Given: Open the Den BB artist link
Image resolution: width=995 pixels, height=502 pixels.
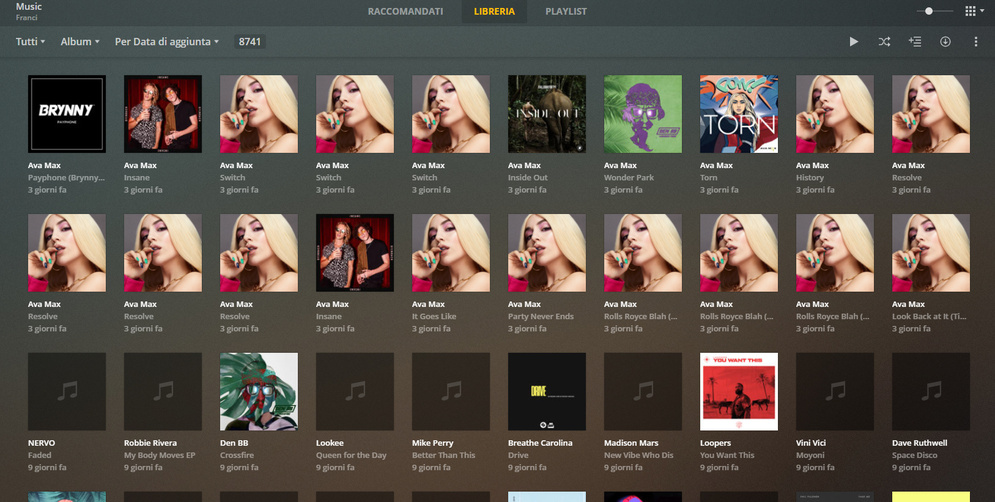Looking at the screenshot, I should pyautogui.click(x=234, y=443).
